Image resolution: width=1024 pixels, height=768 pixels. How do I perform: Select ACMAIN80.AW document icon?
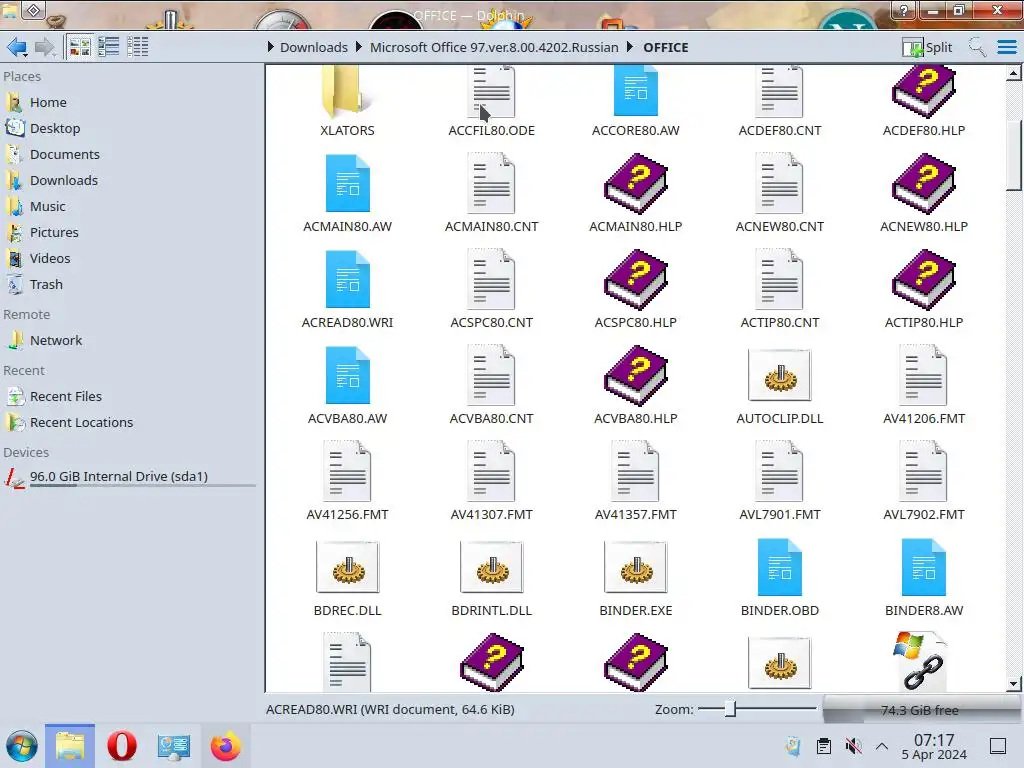[348, 184]
